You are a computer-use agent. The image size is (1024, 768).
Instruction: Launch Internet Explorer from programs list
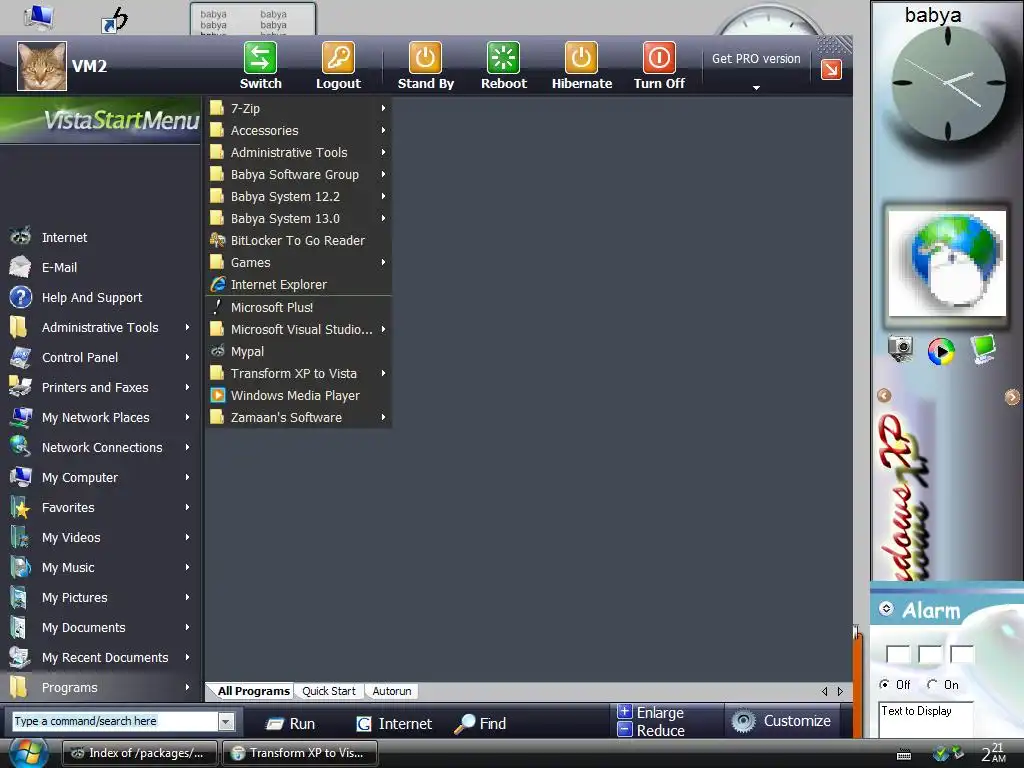[x=278, y=285]
